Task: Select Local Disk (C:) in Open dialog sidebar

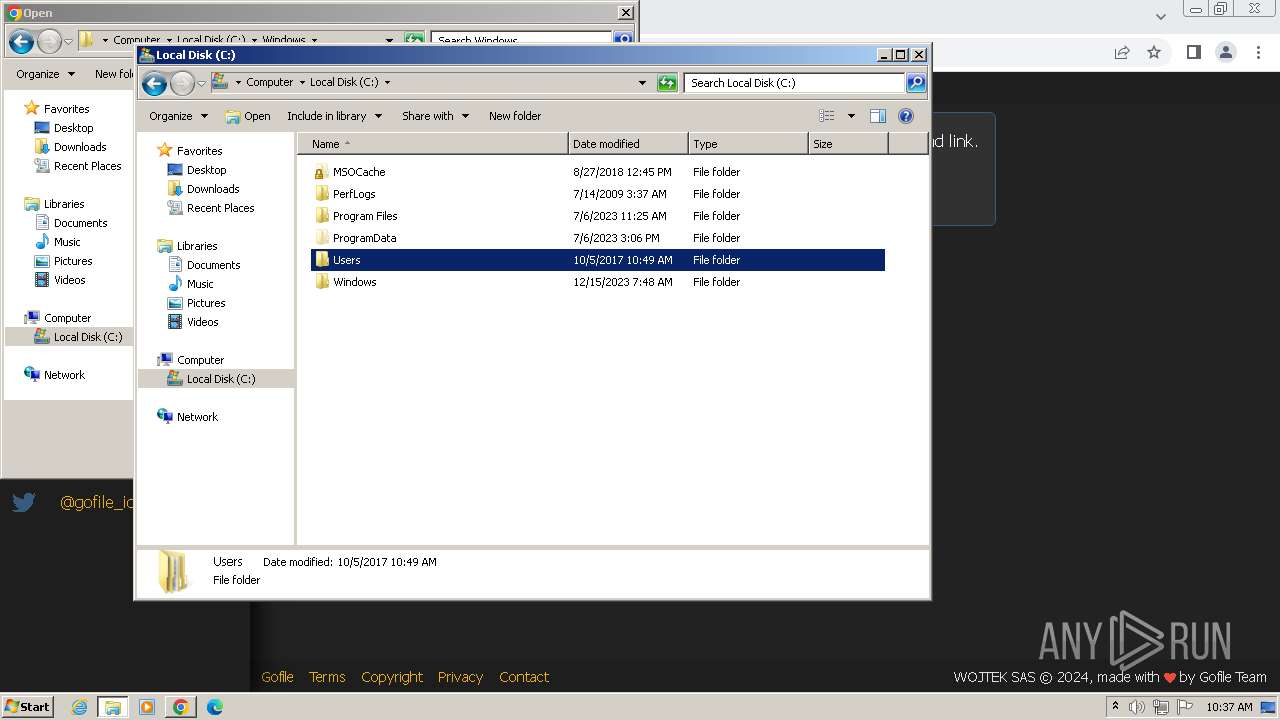Action: click(x=87, y=337)
